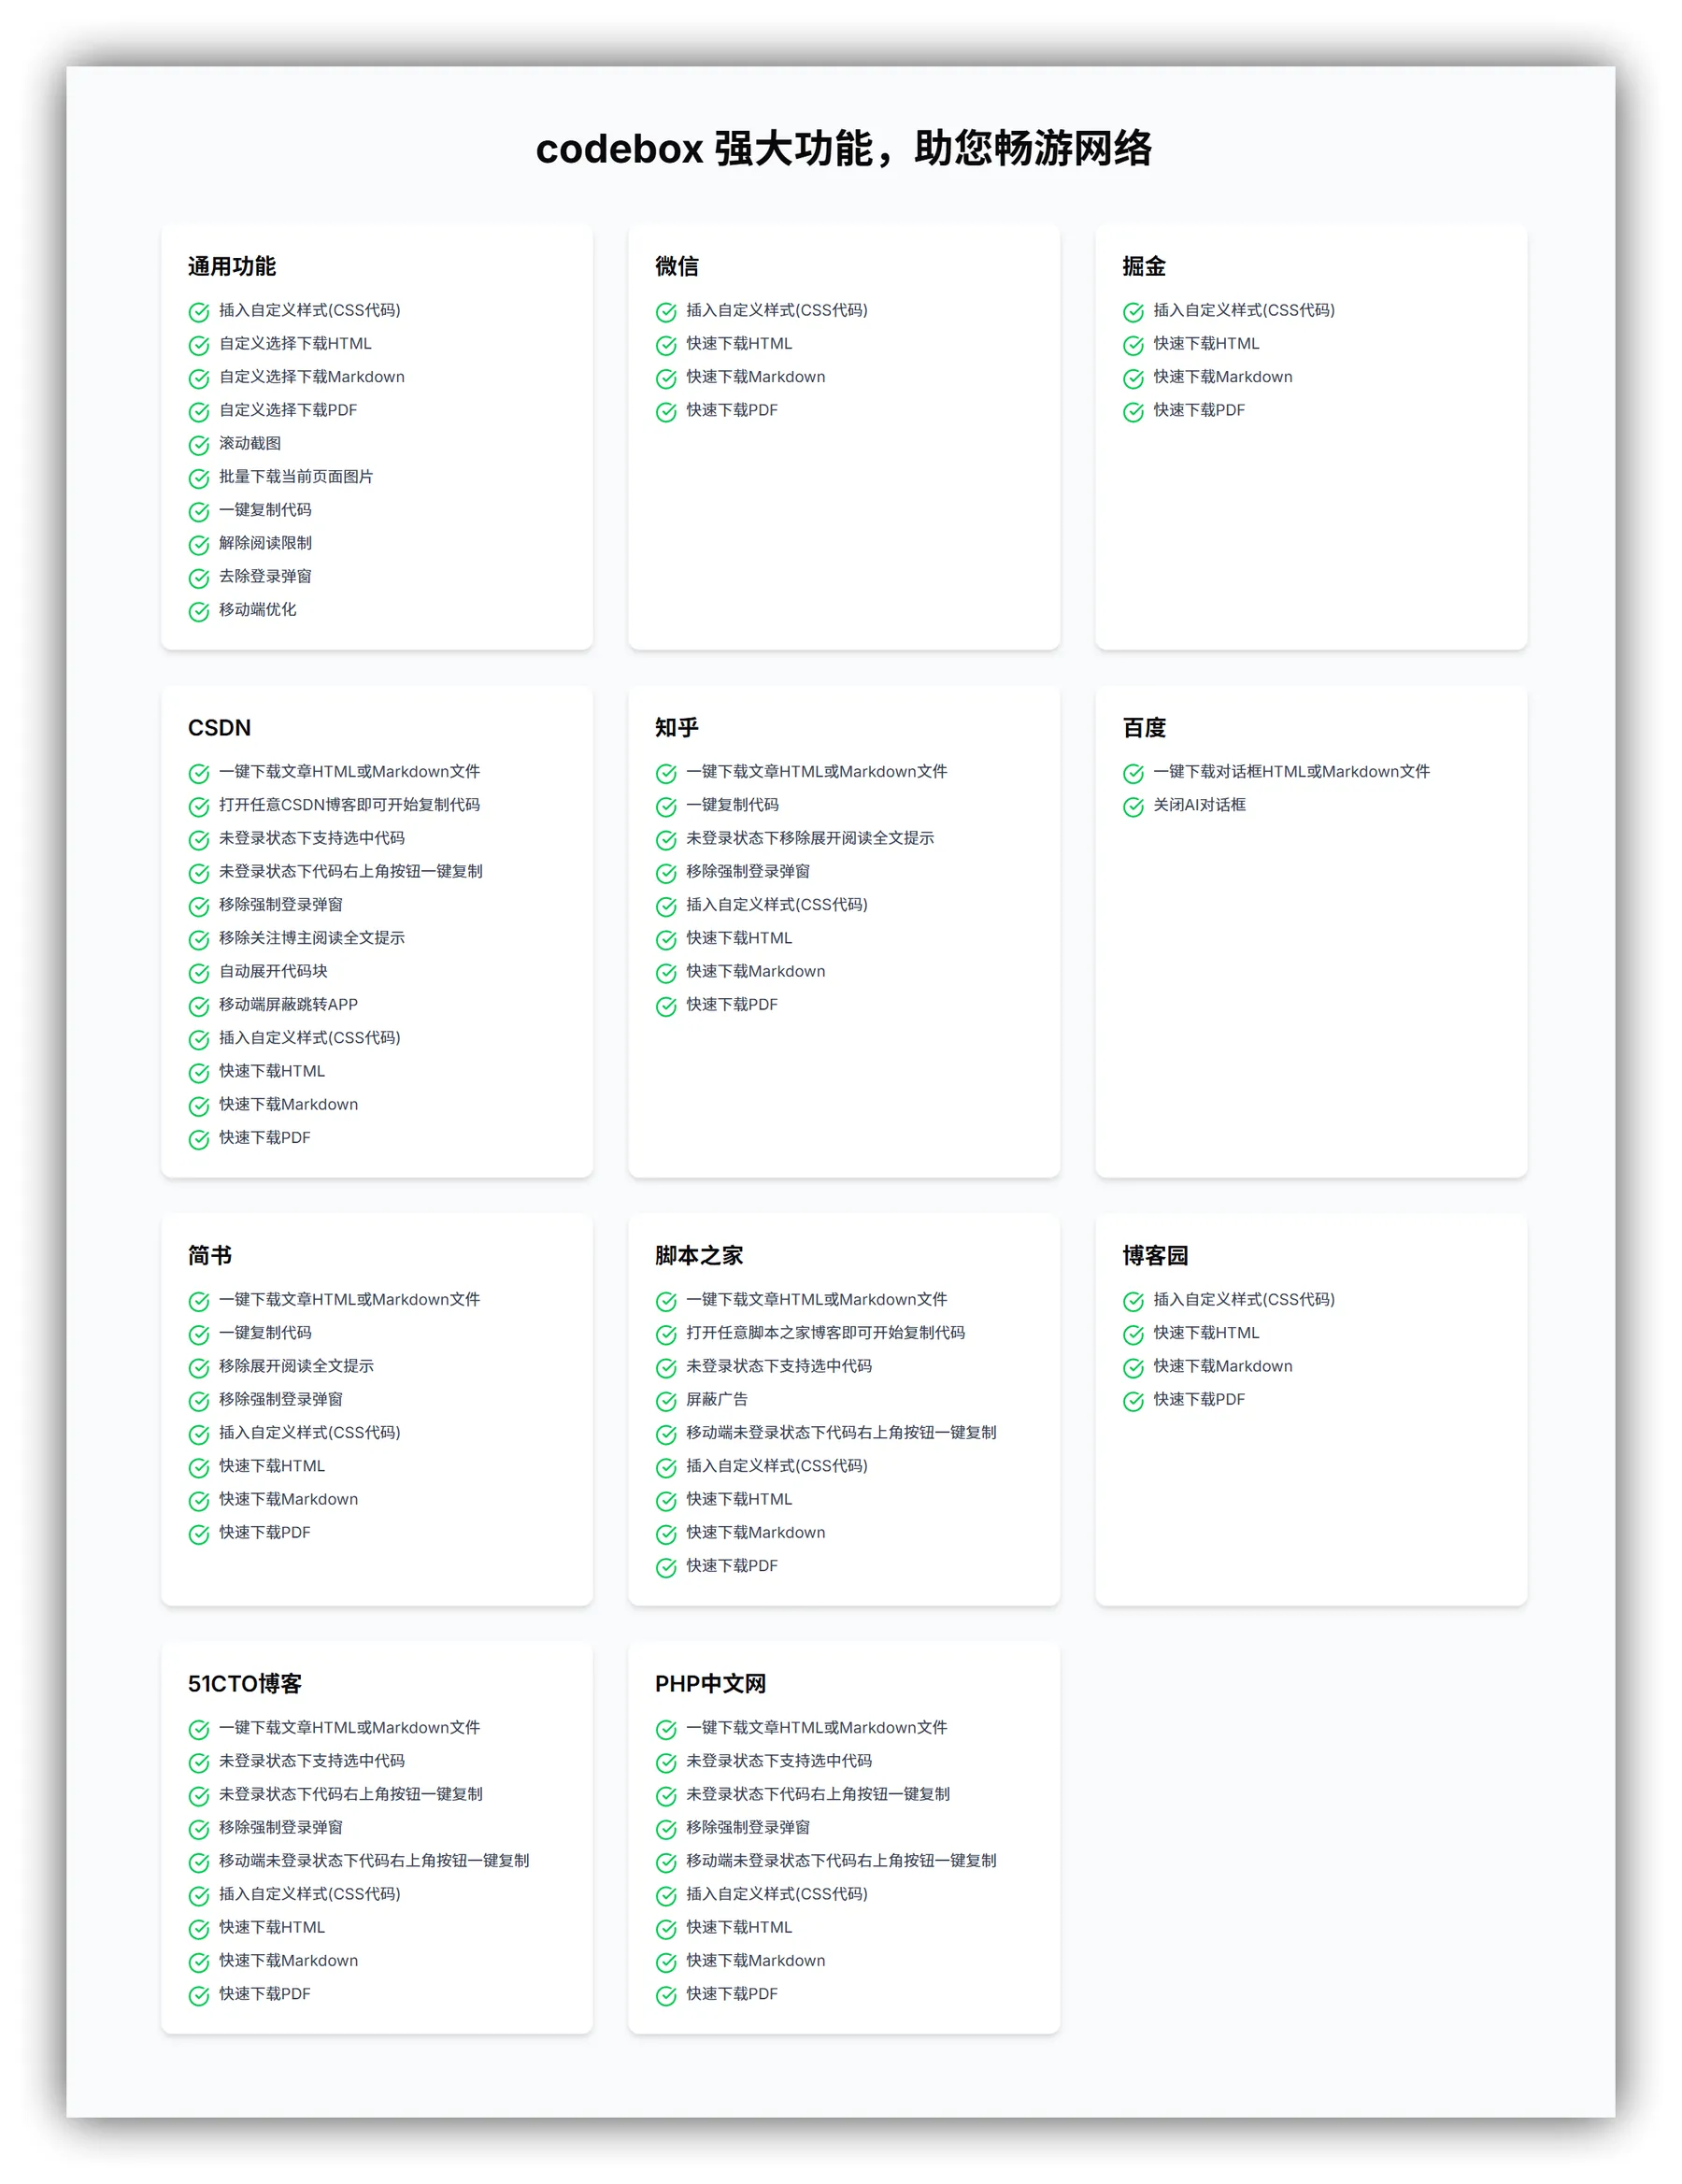Click the 打开任意脚本之家博客即可开始复制代码 item
The height and width of the screenshot is (2184, 1682).
click(825, 1333)
